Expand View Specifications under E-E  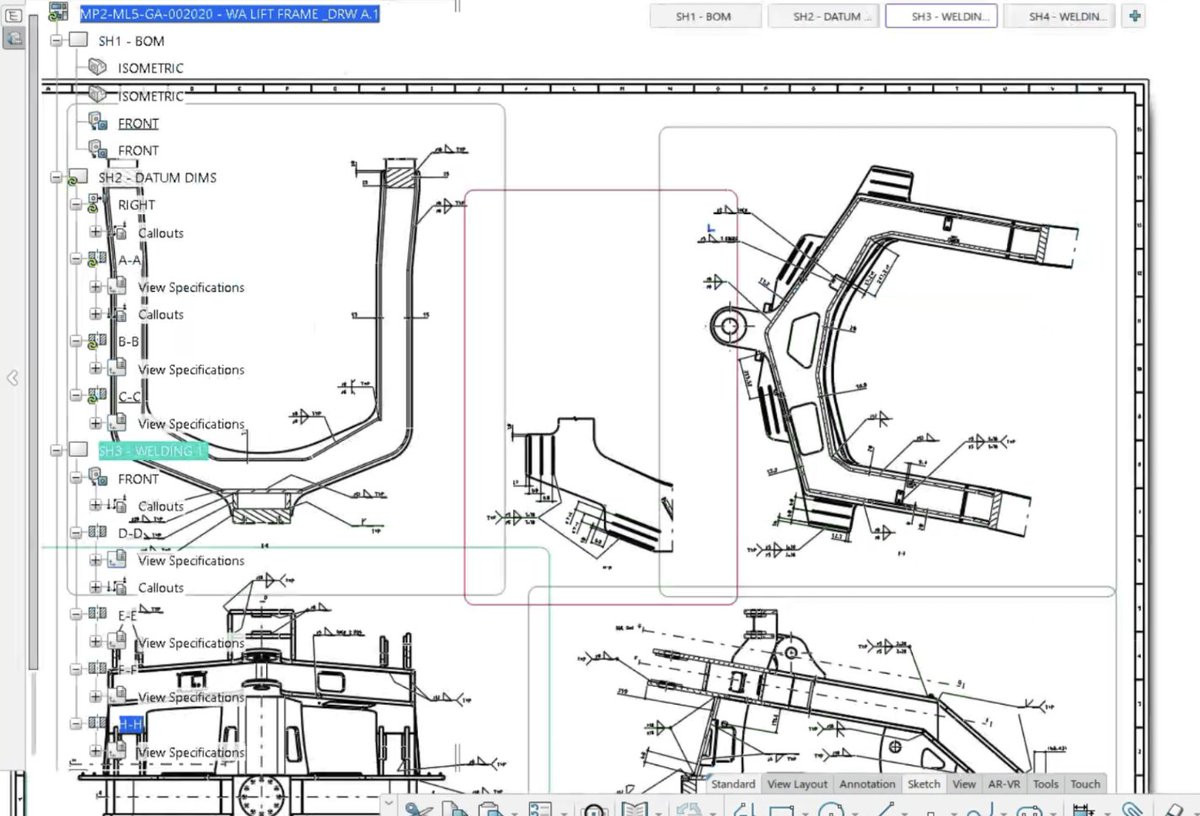tap(96, 642)
